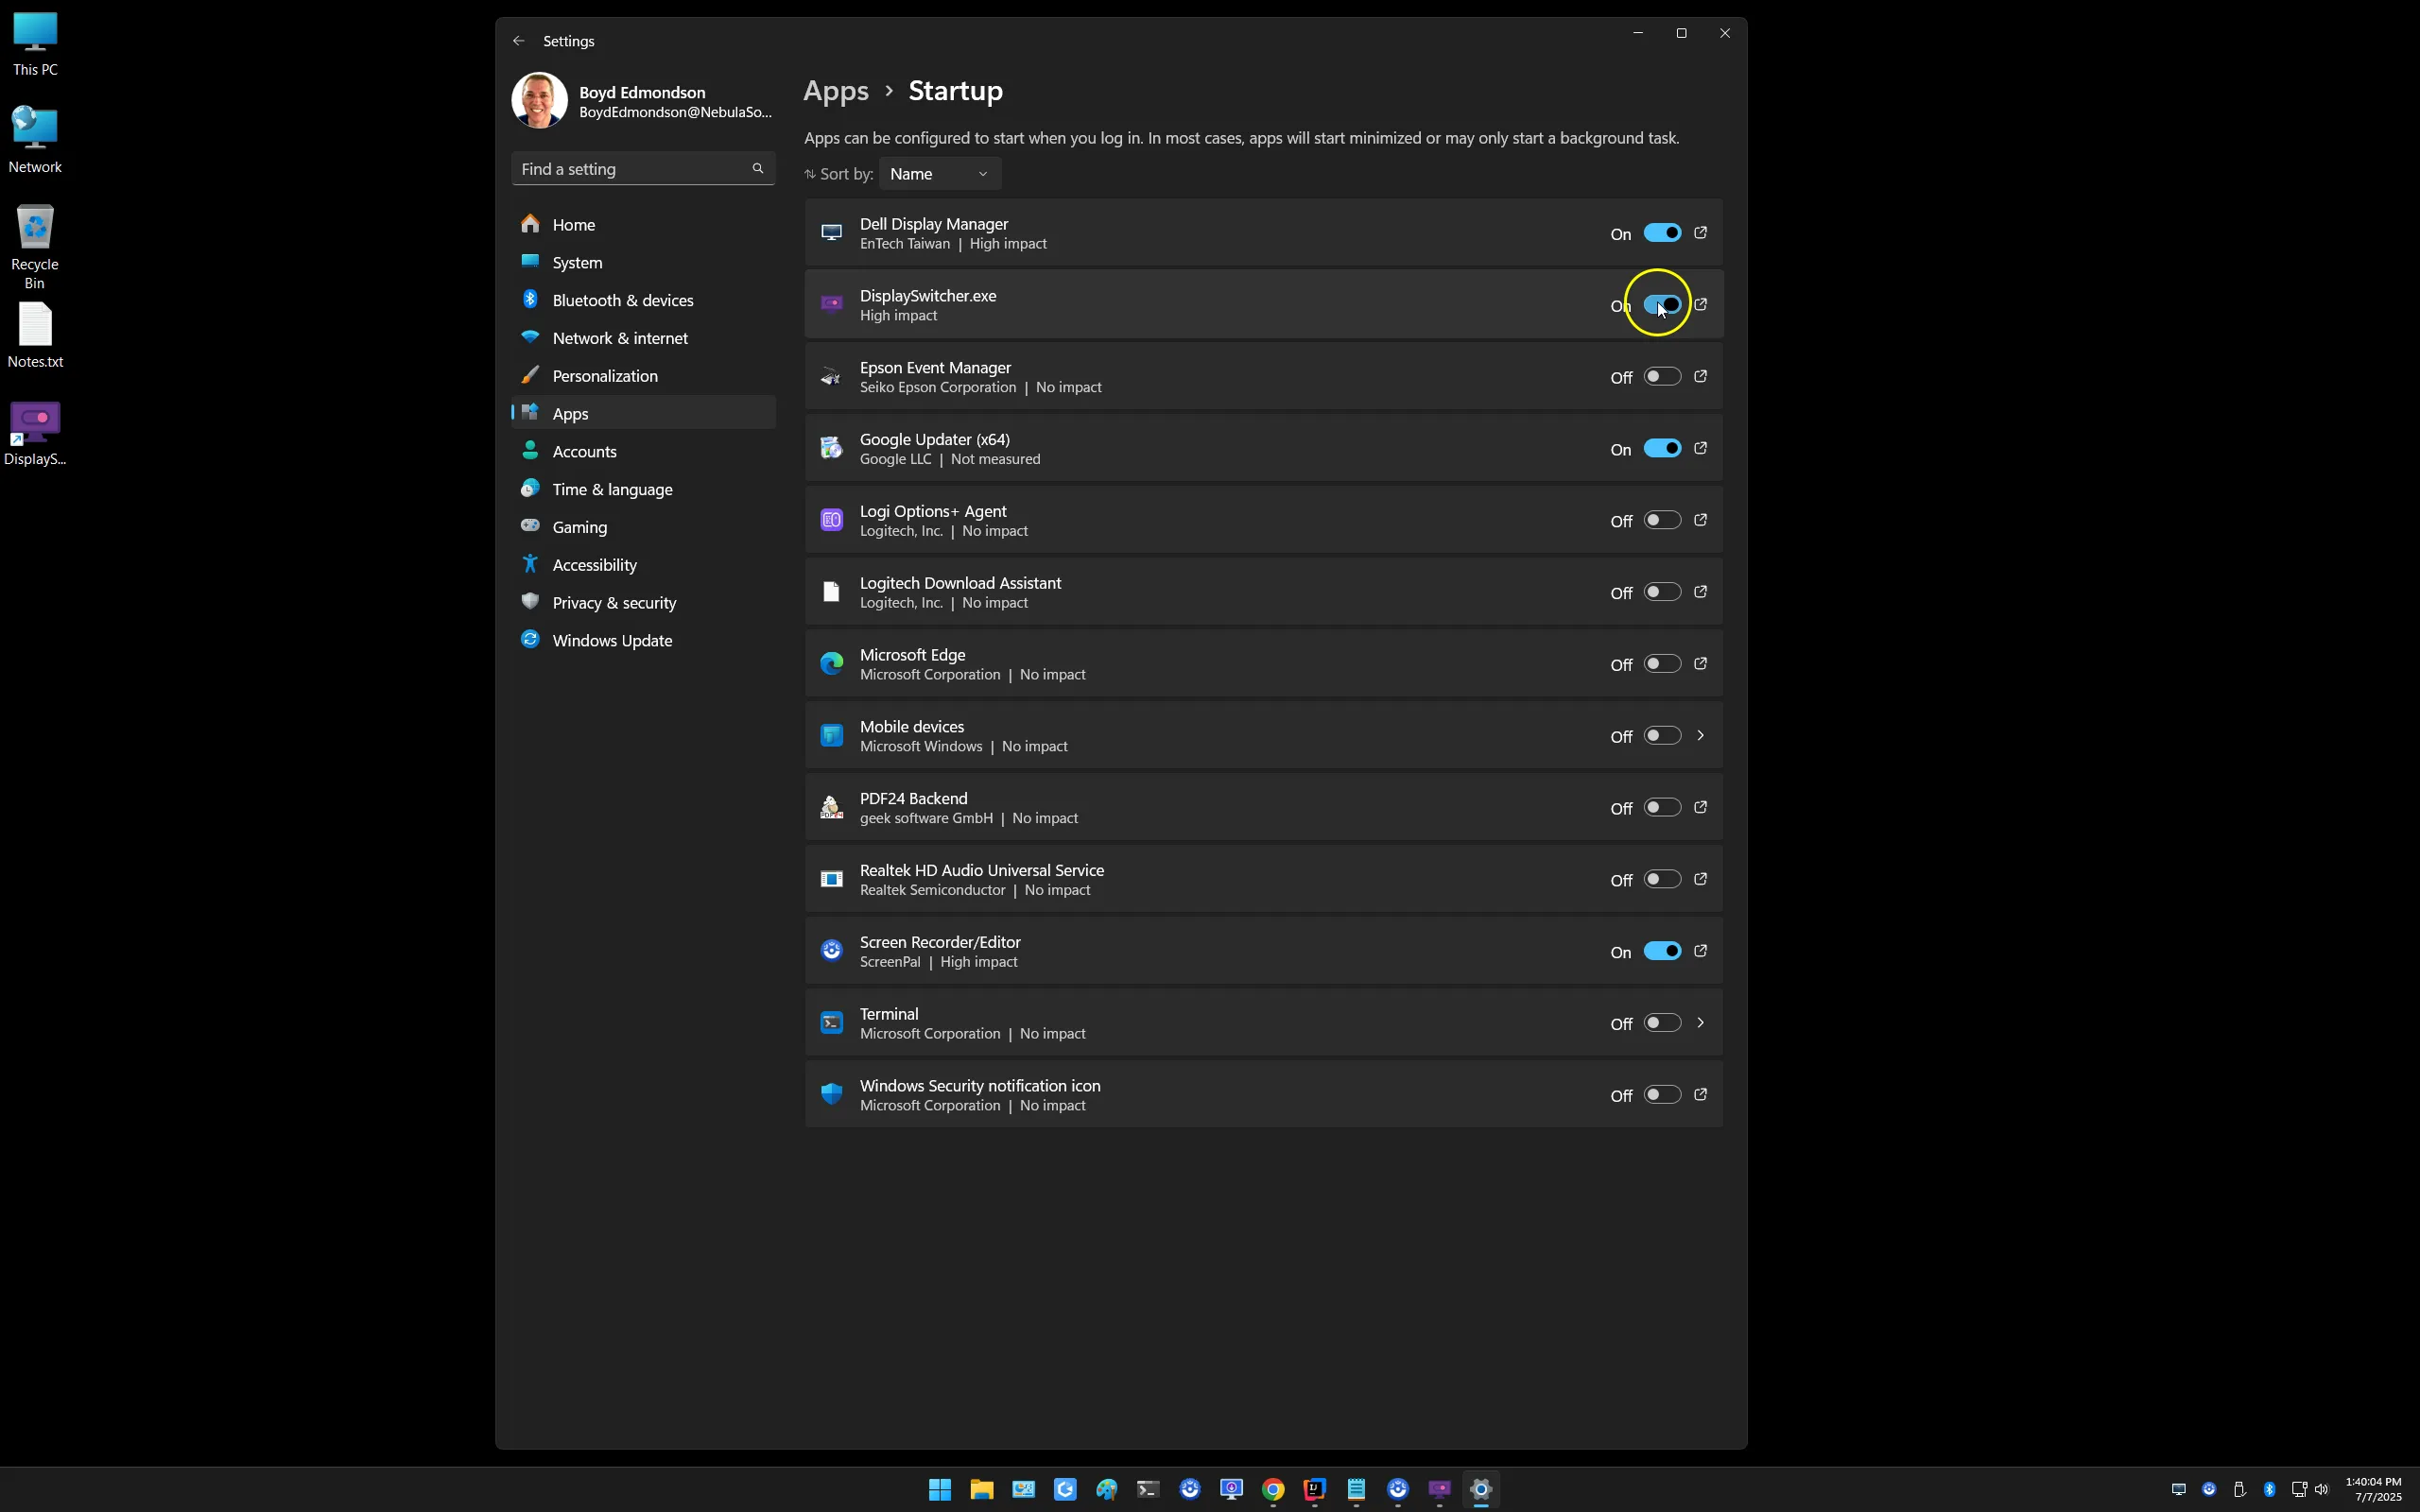The height and width of the screenshot is (1512, 2420).
Task: Open the Terminal icon in the taskbar
Action: (1148, 1489)
